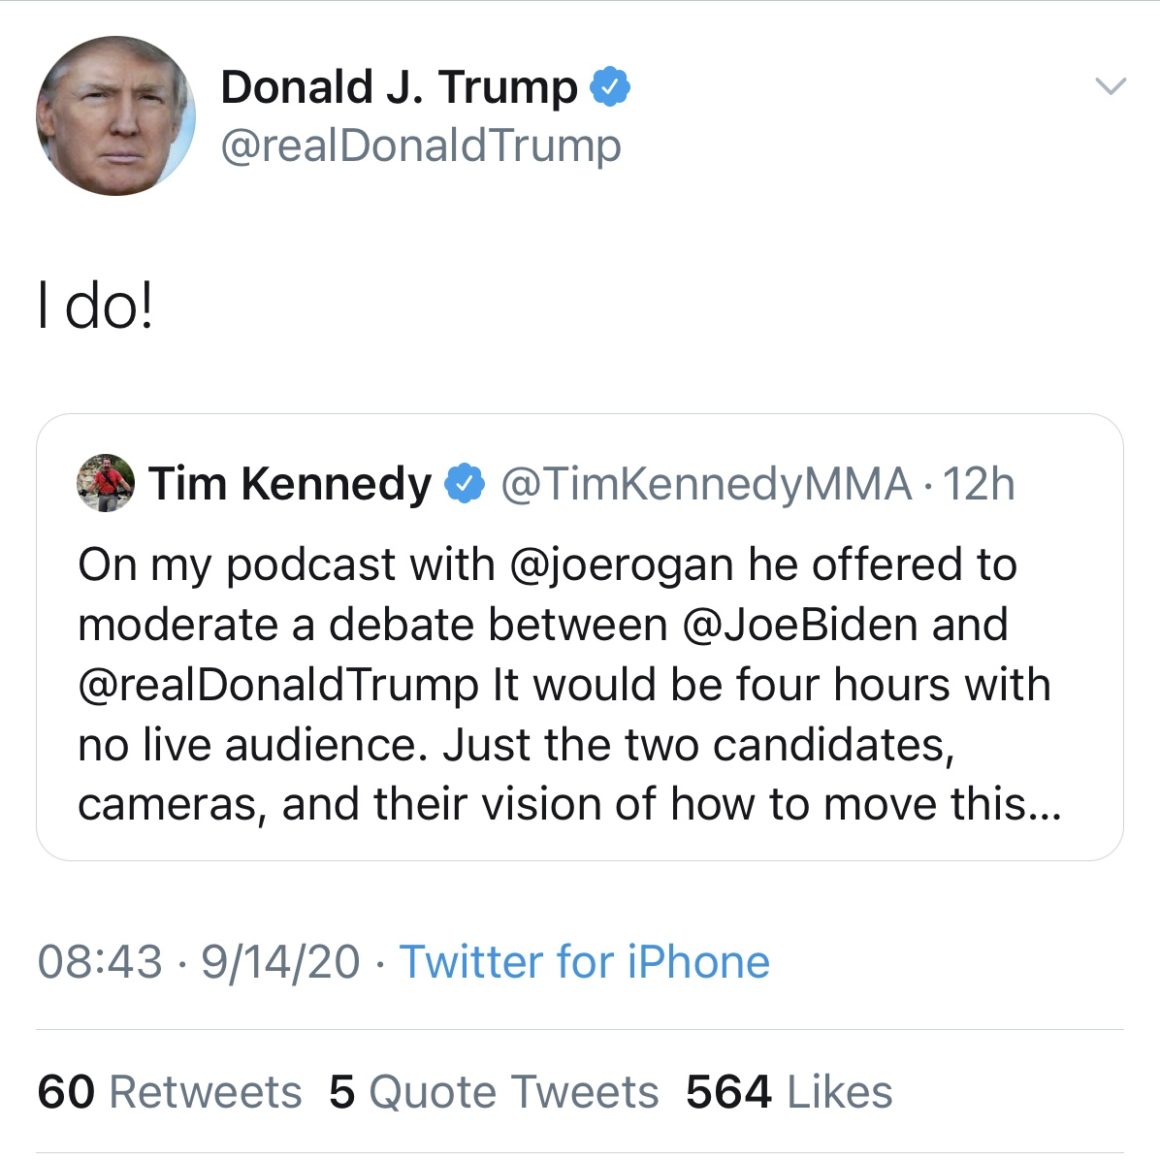Click @realDonaldTrump mention inside the quoted text
The width and height of the screenshot is (1160, 1160).
pos(278,685)
